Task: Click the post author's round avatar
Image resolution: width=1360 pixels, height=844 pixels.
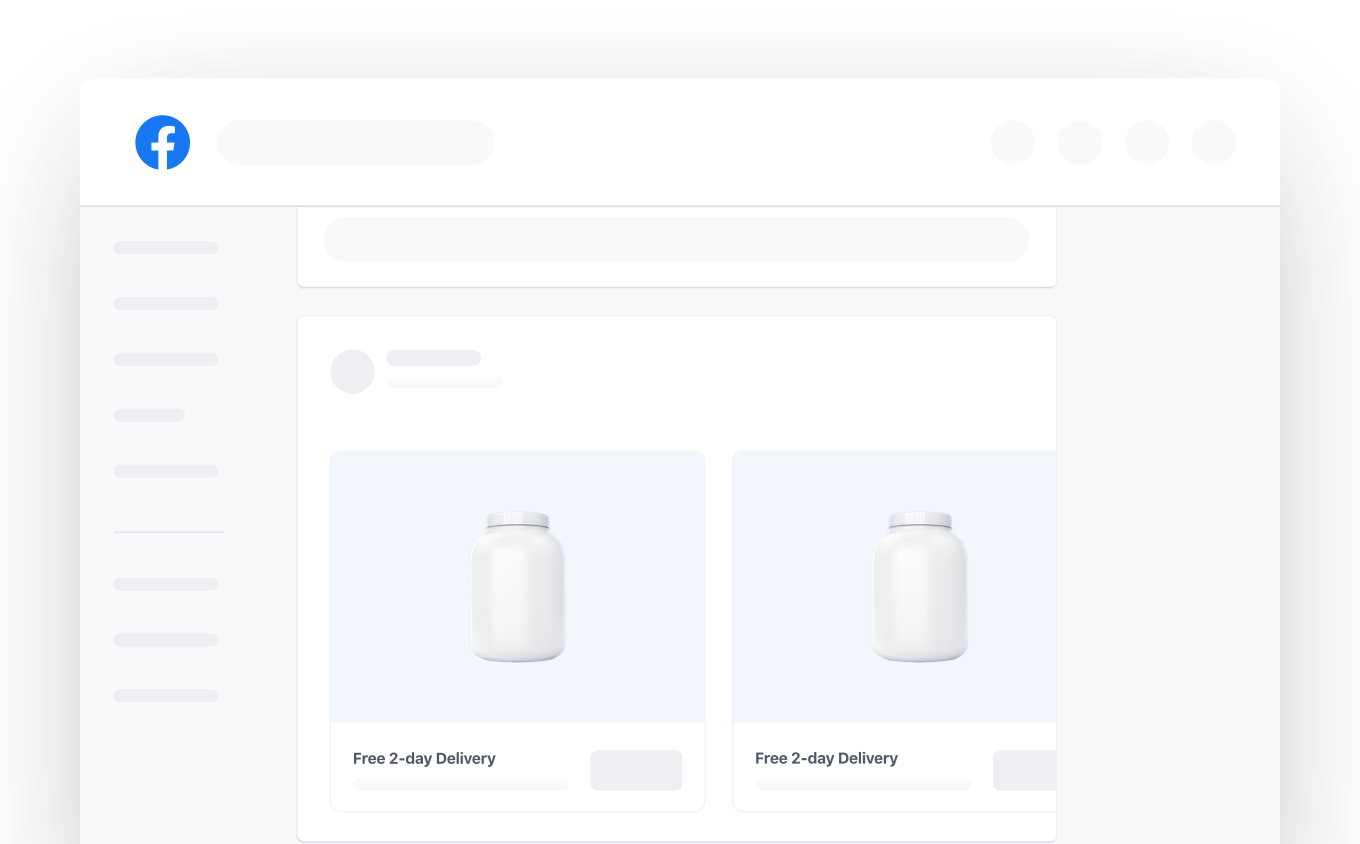Action: [x=352, y=371]
